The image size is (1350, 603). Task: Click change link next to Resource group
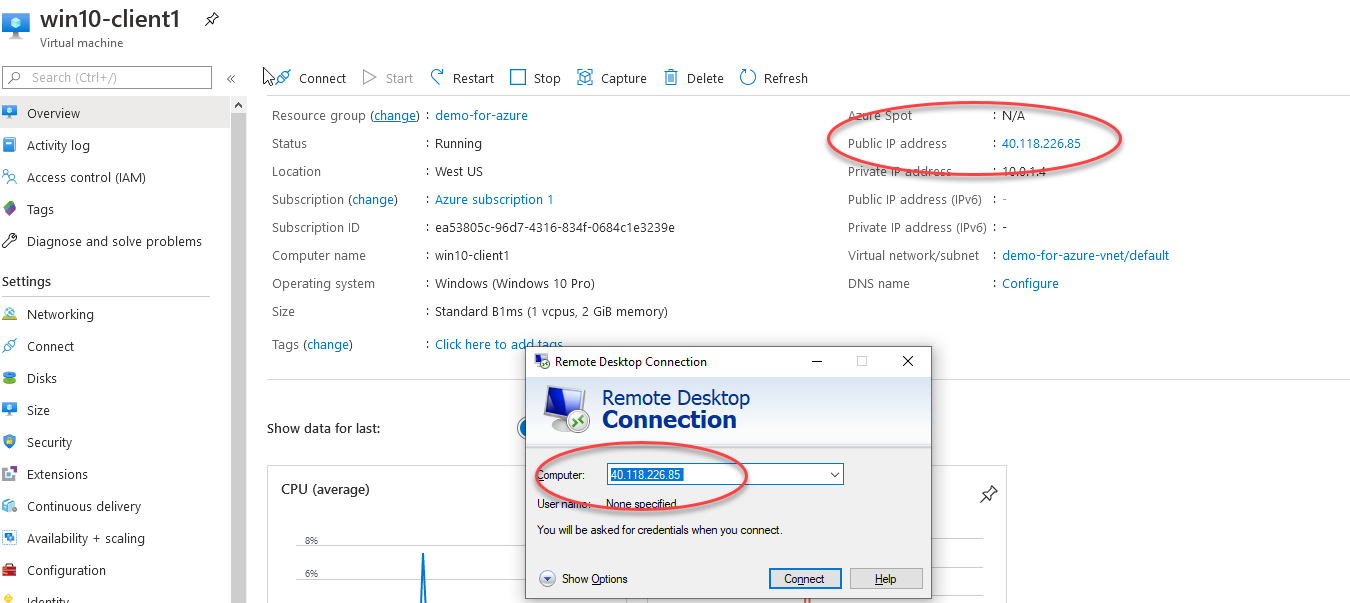point(395,115)
